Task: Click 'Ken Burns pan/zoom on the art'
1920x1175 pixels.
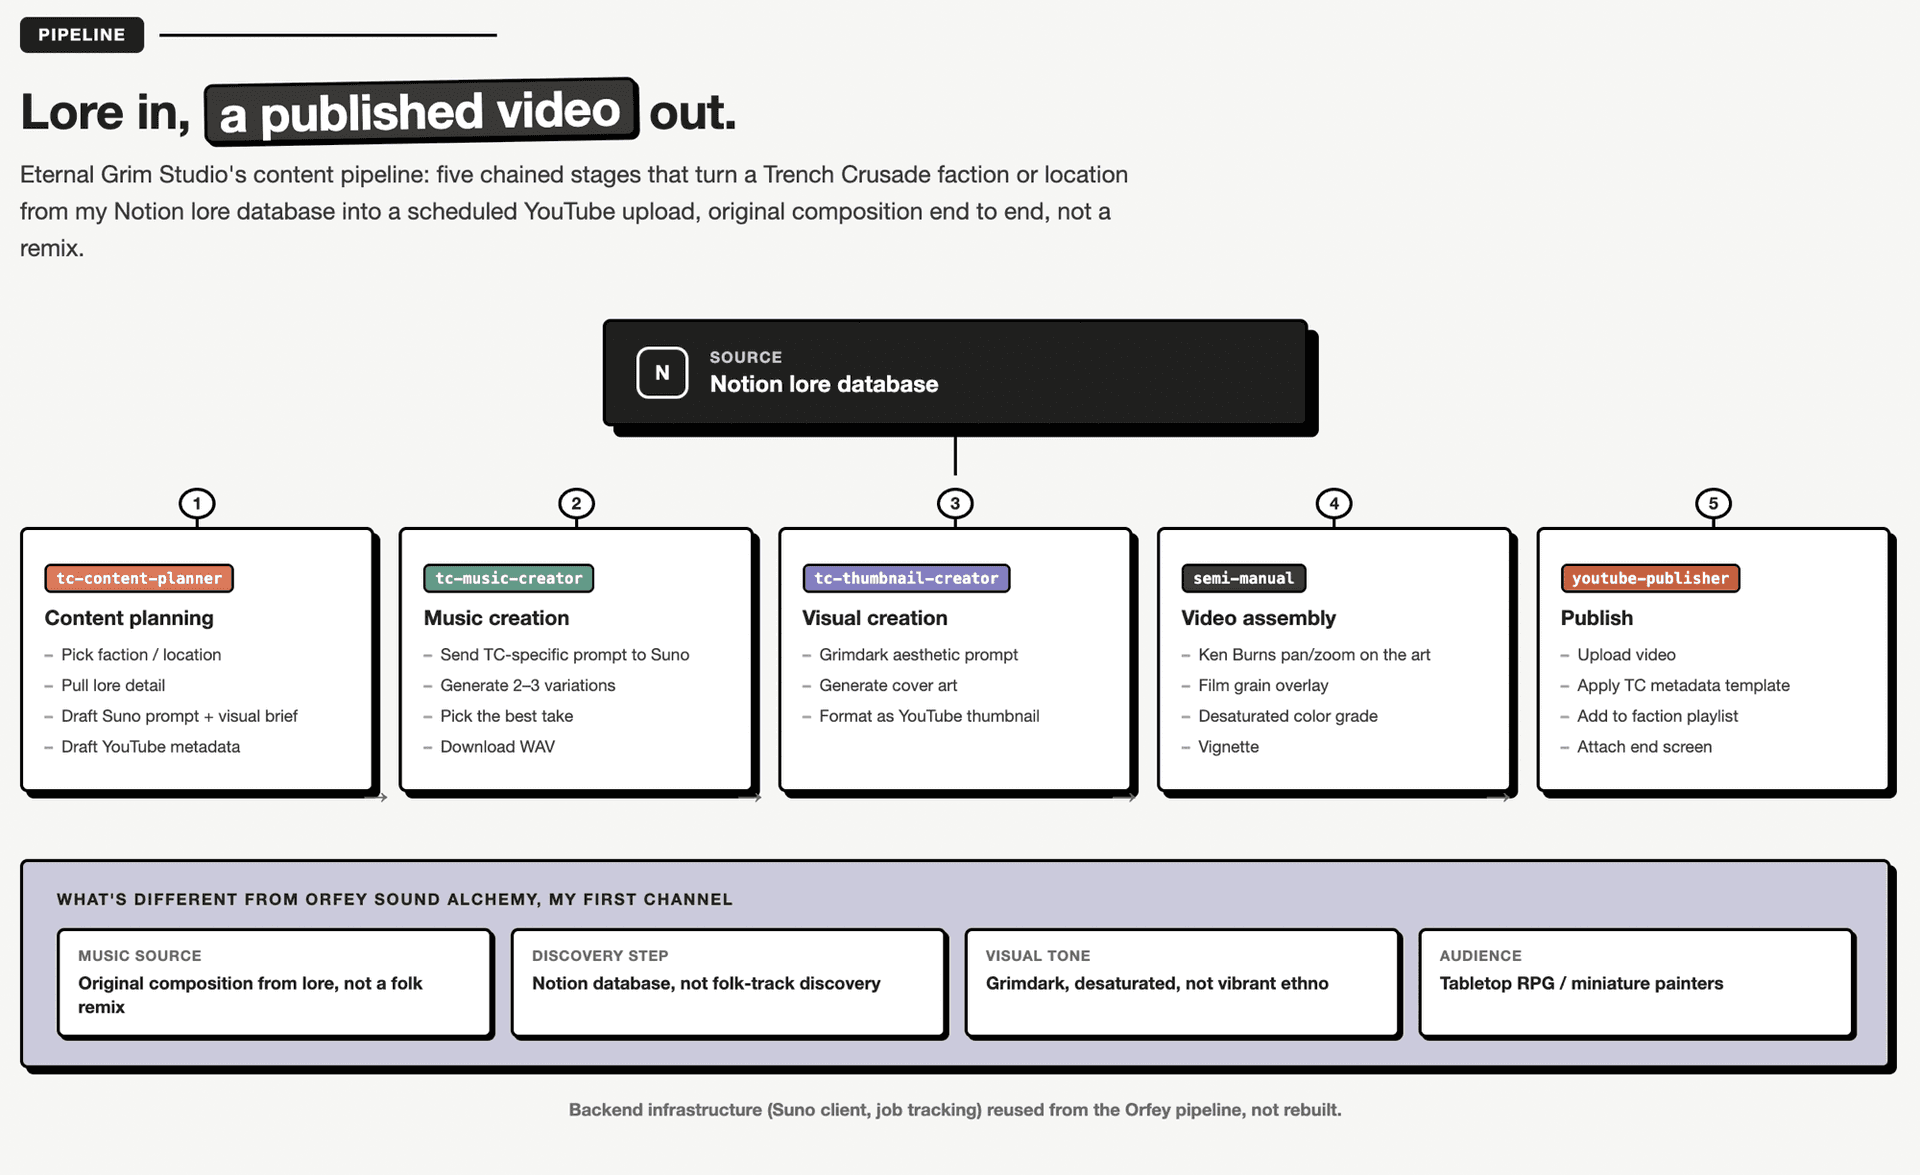Action: [1314, 654]
